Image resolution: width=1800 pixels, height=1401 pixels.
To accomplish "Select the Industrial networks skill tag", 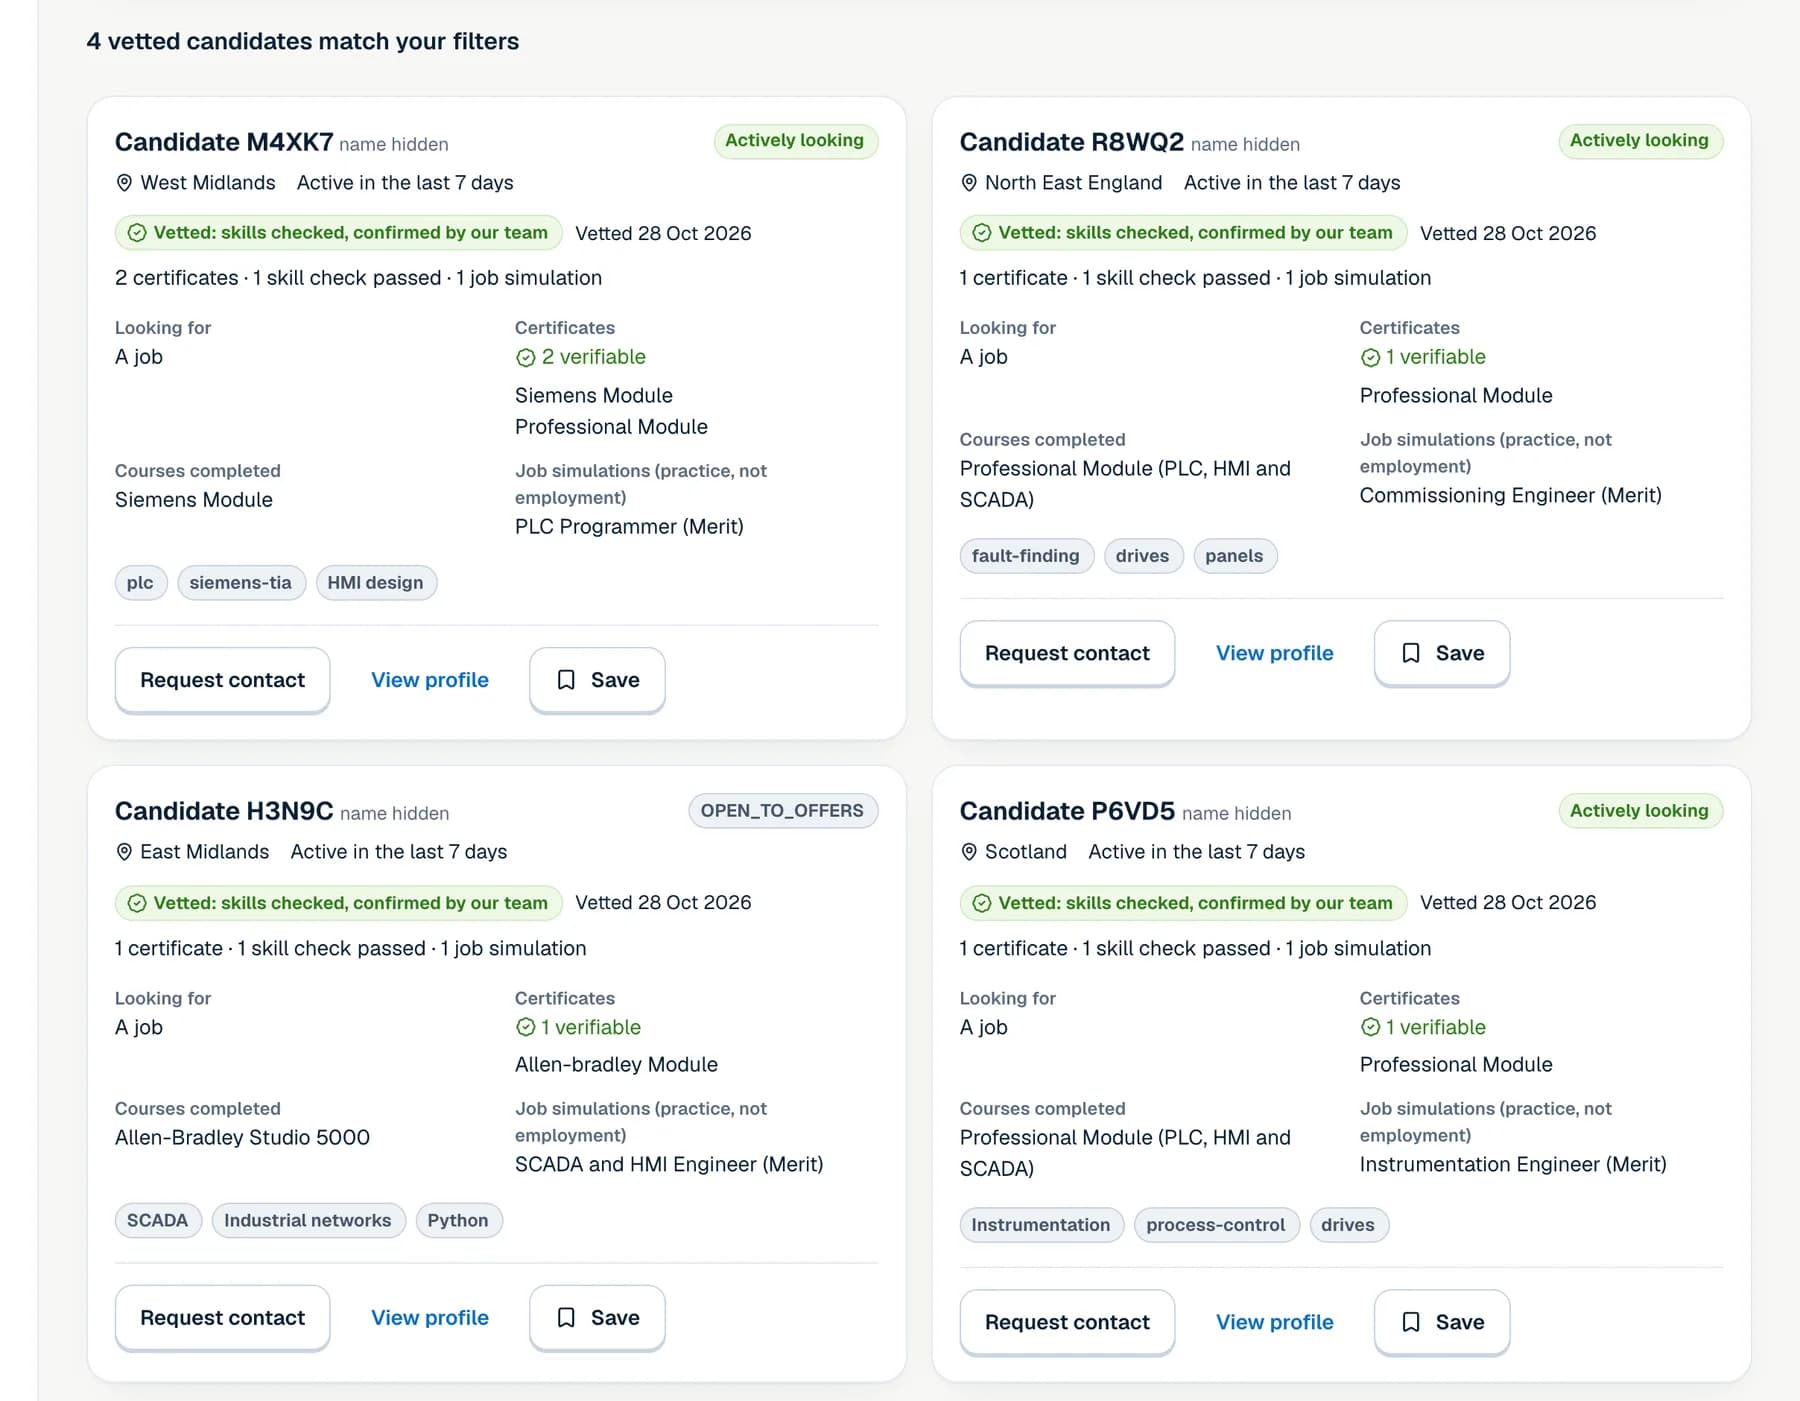I will coord(308,1221).
